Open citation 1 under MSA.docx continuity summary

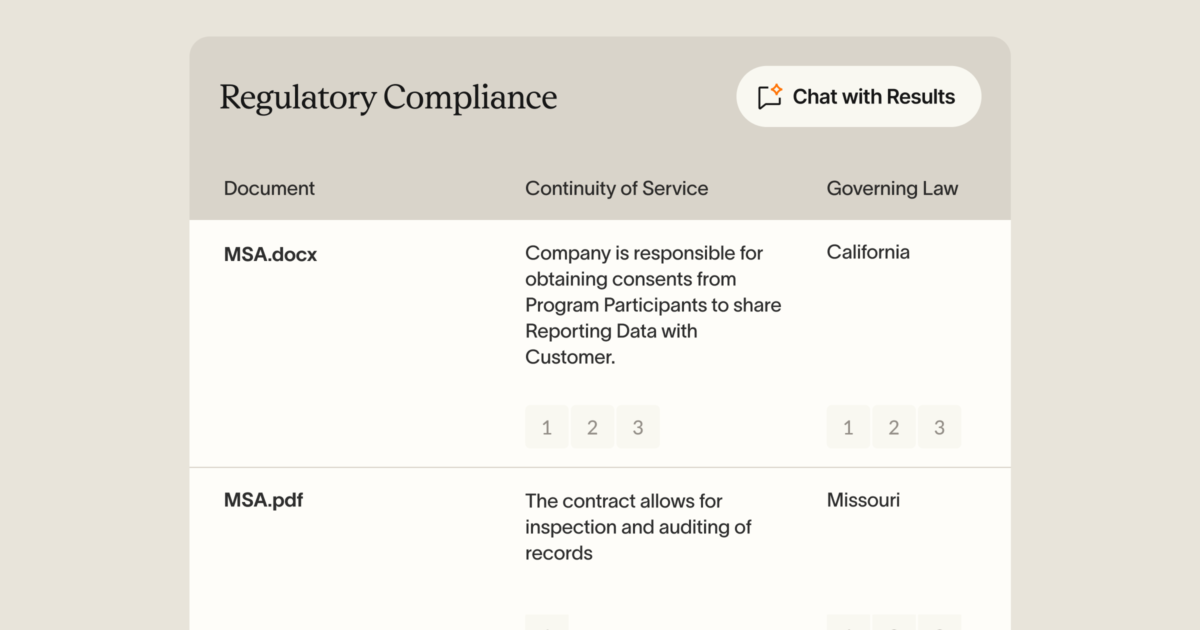(547, 427)
